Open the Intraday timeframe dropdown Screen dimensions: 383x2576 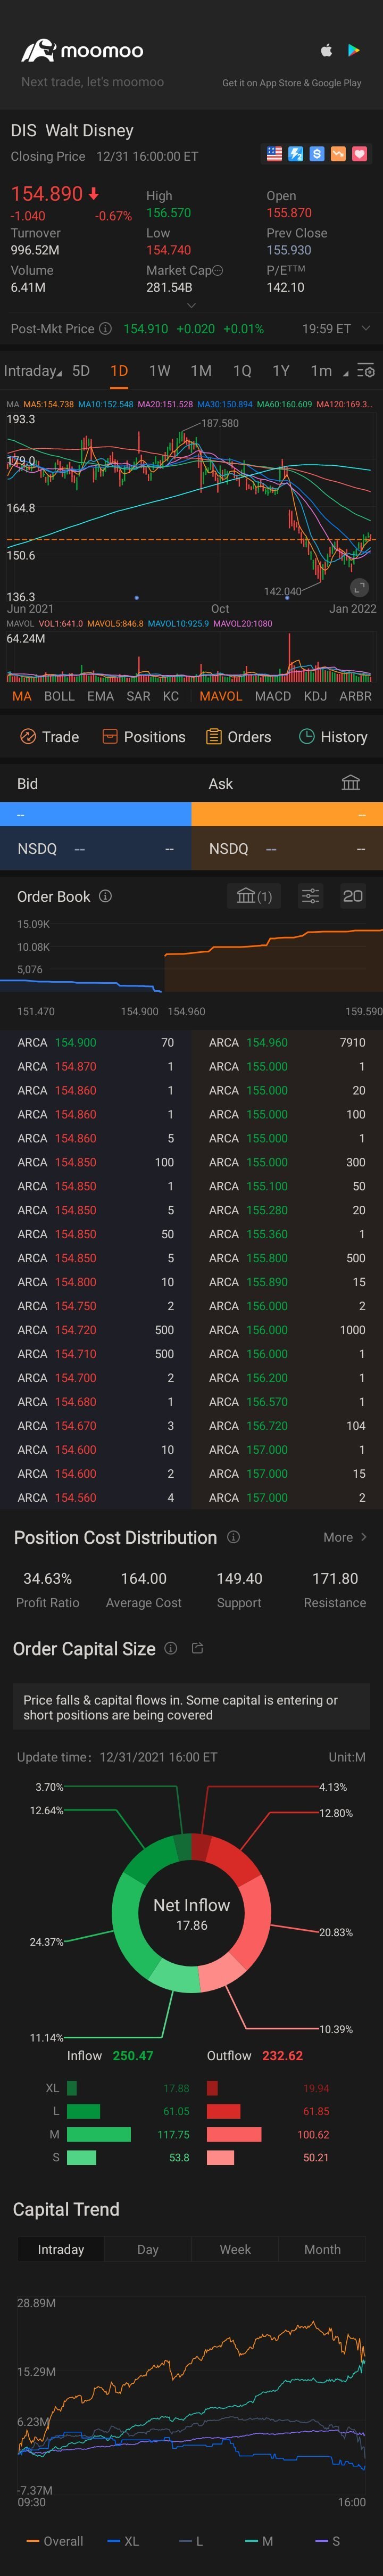(x=32, y=371)
